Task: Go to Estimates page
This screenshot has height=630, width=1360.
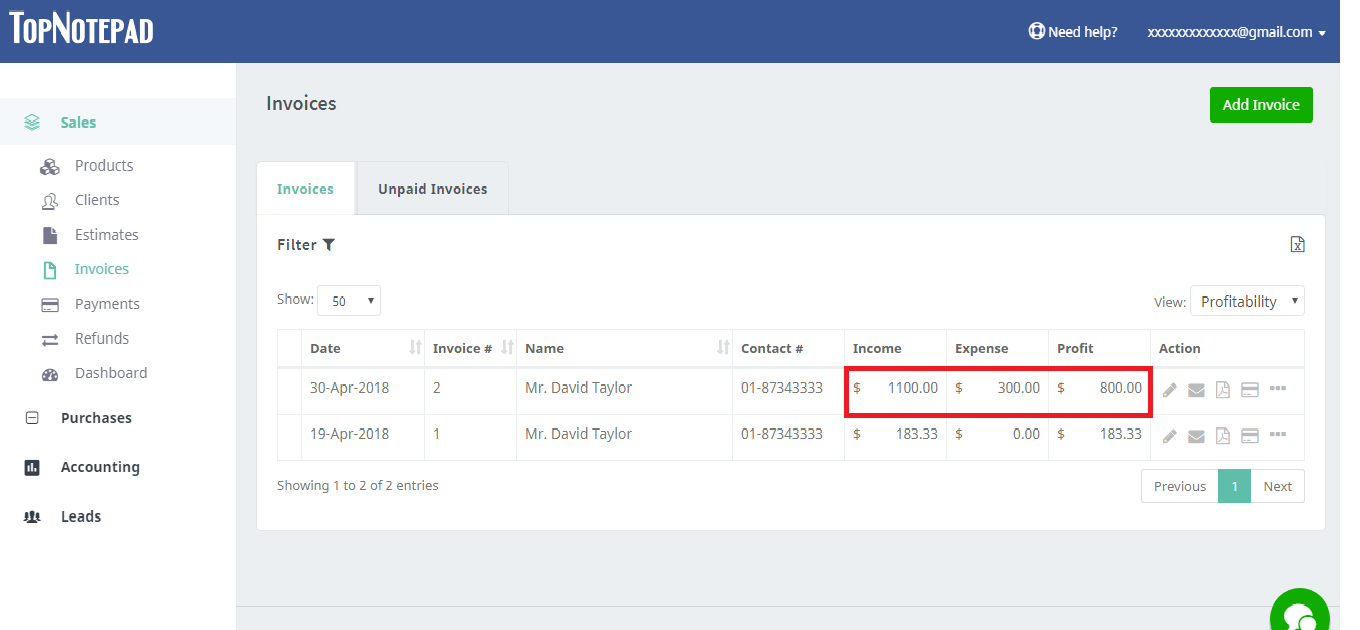Action: coord(107,235)
